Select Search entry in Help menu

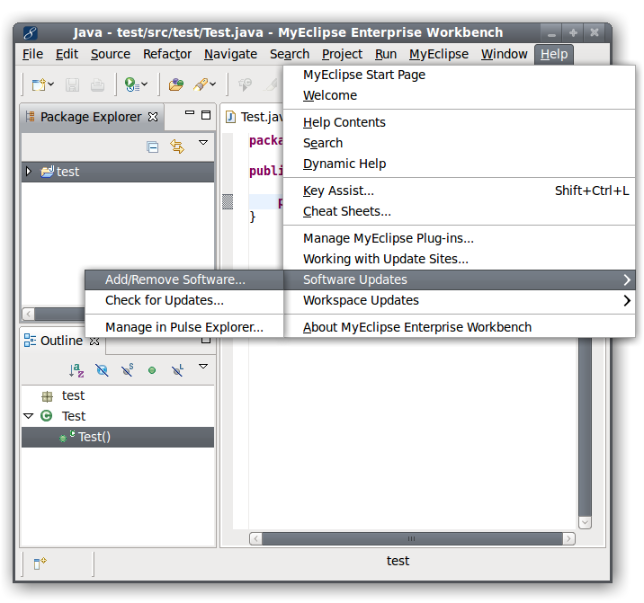tap(459, 143)
